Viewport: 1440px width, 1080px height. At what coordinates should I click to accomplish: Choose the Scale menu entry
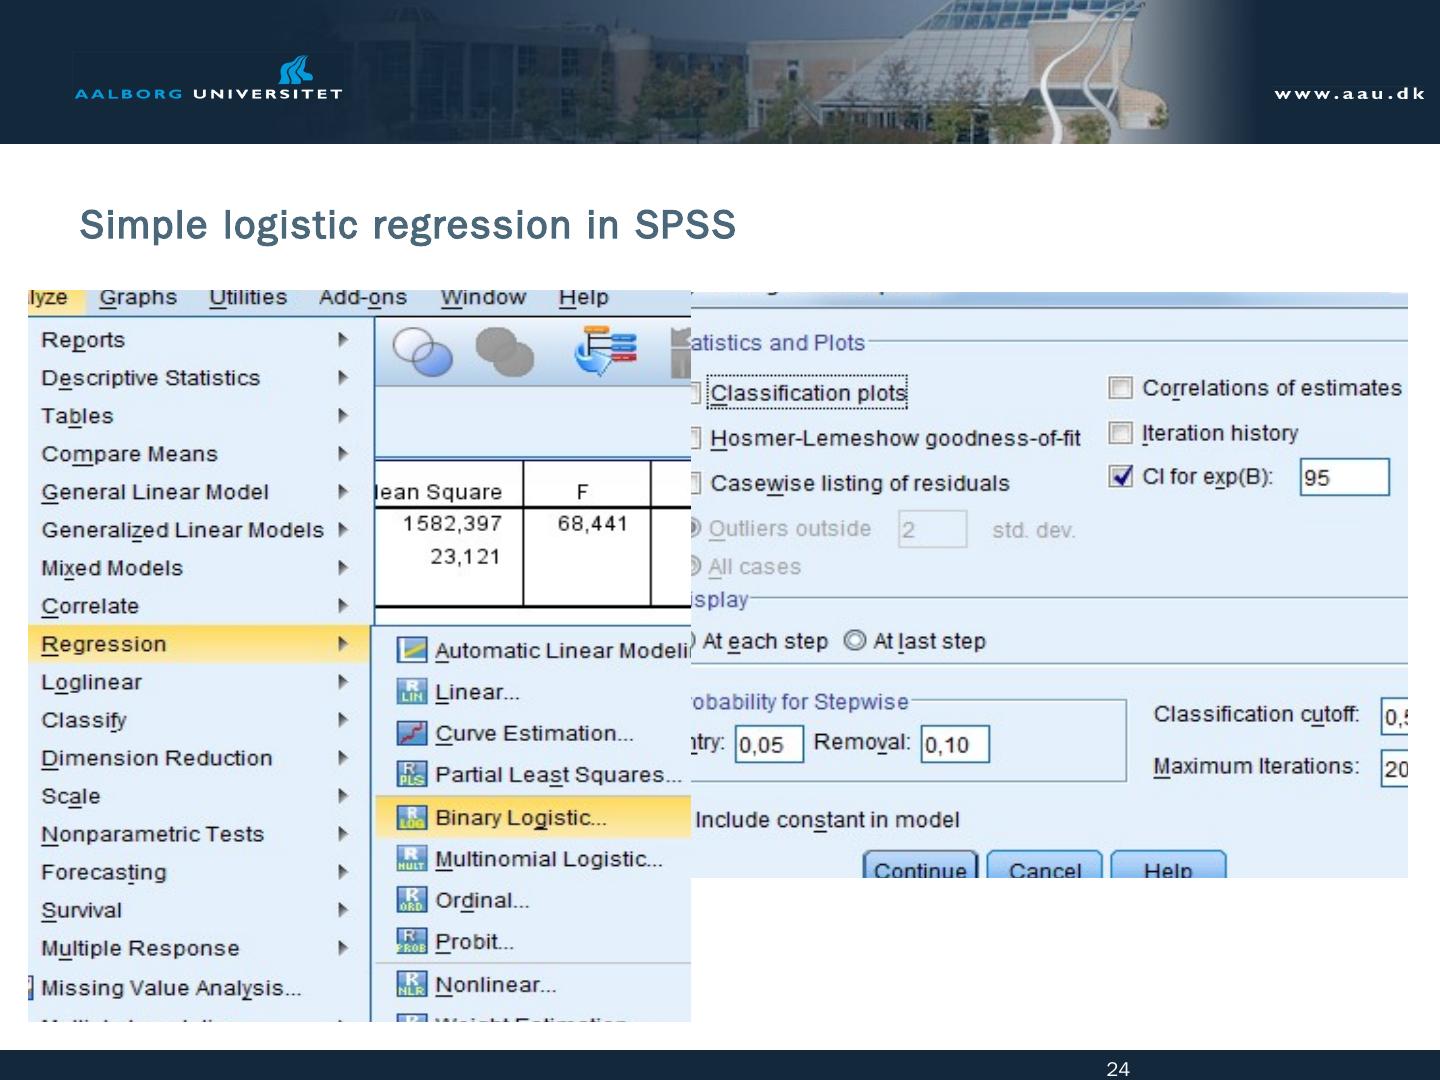click(x=199, y=796)
